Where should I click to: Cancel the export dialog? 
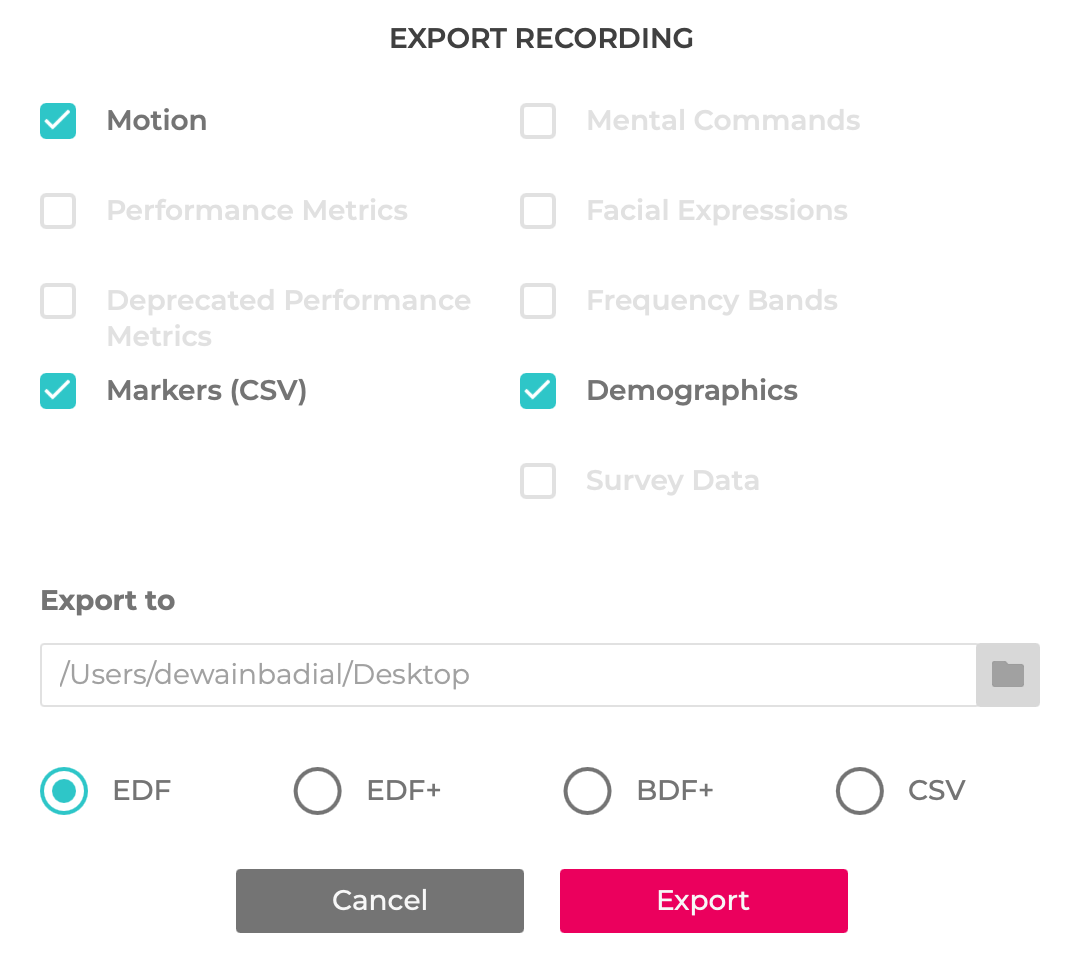[x=380, y=901]
